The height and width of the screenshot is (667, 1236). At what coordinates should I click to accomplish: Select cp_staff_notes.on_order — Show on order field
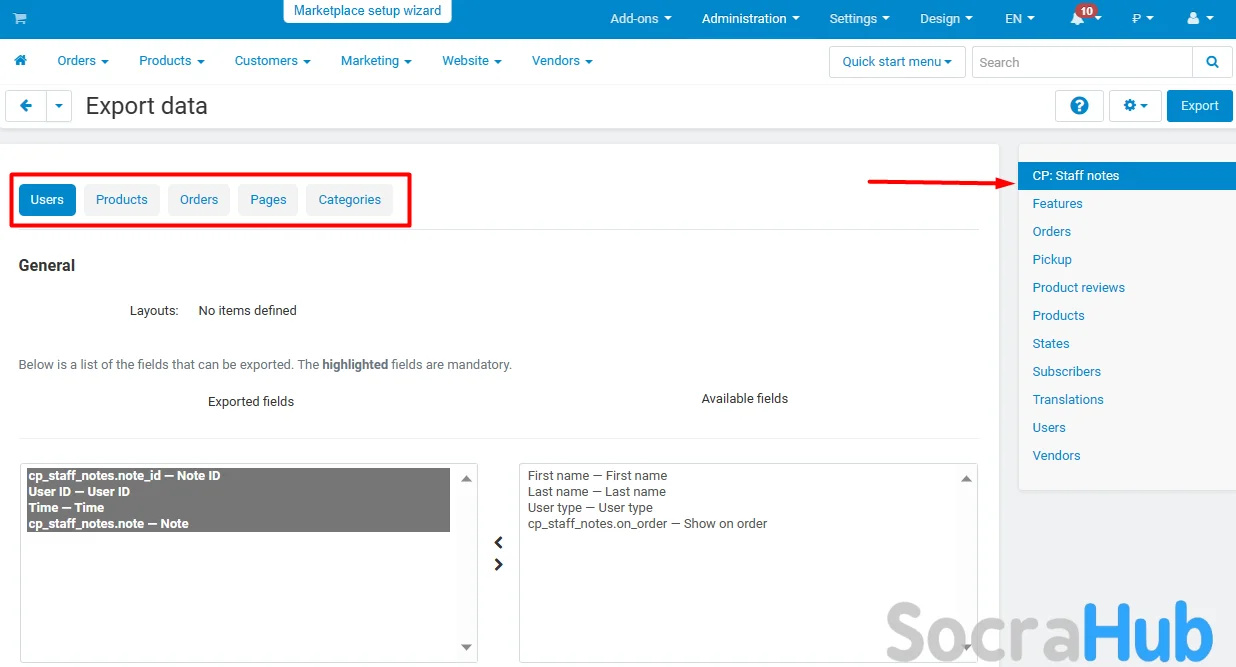pos(647,524)
